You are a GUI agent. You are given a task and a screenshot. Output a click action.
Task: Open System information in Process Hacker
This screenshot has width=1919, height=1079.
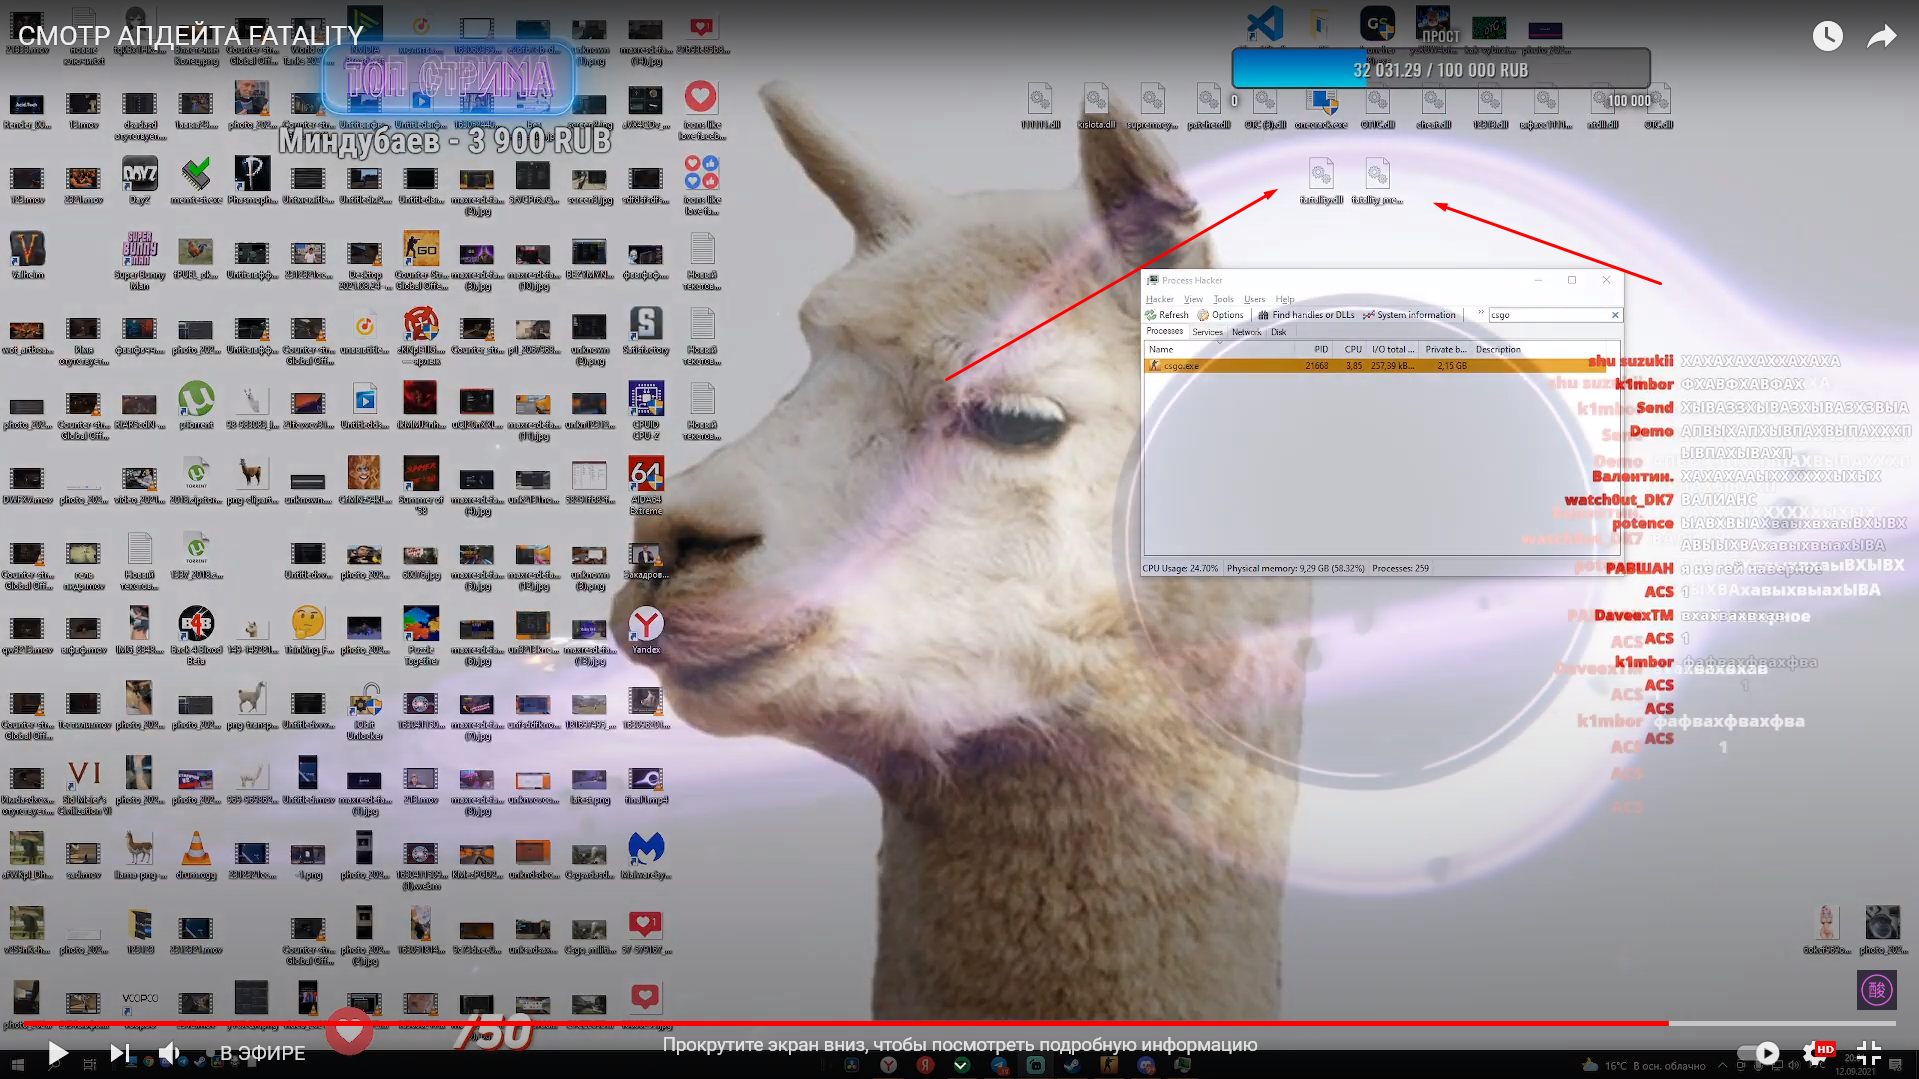(1414, 315)
